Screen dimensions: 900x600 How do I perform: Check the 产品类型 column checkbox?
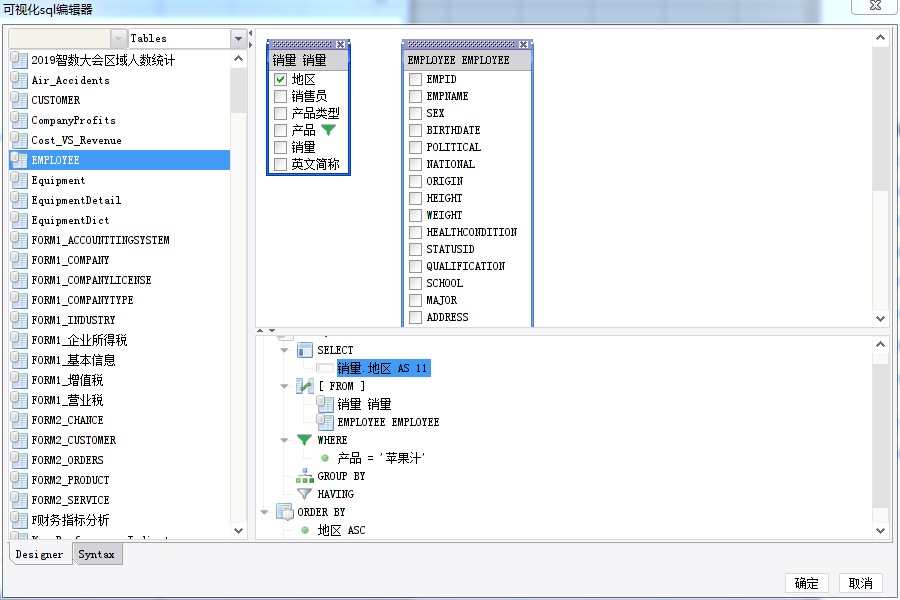point(280,113)
